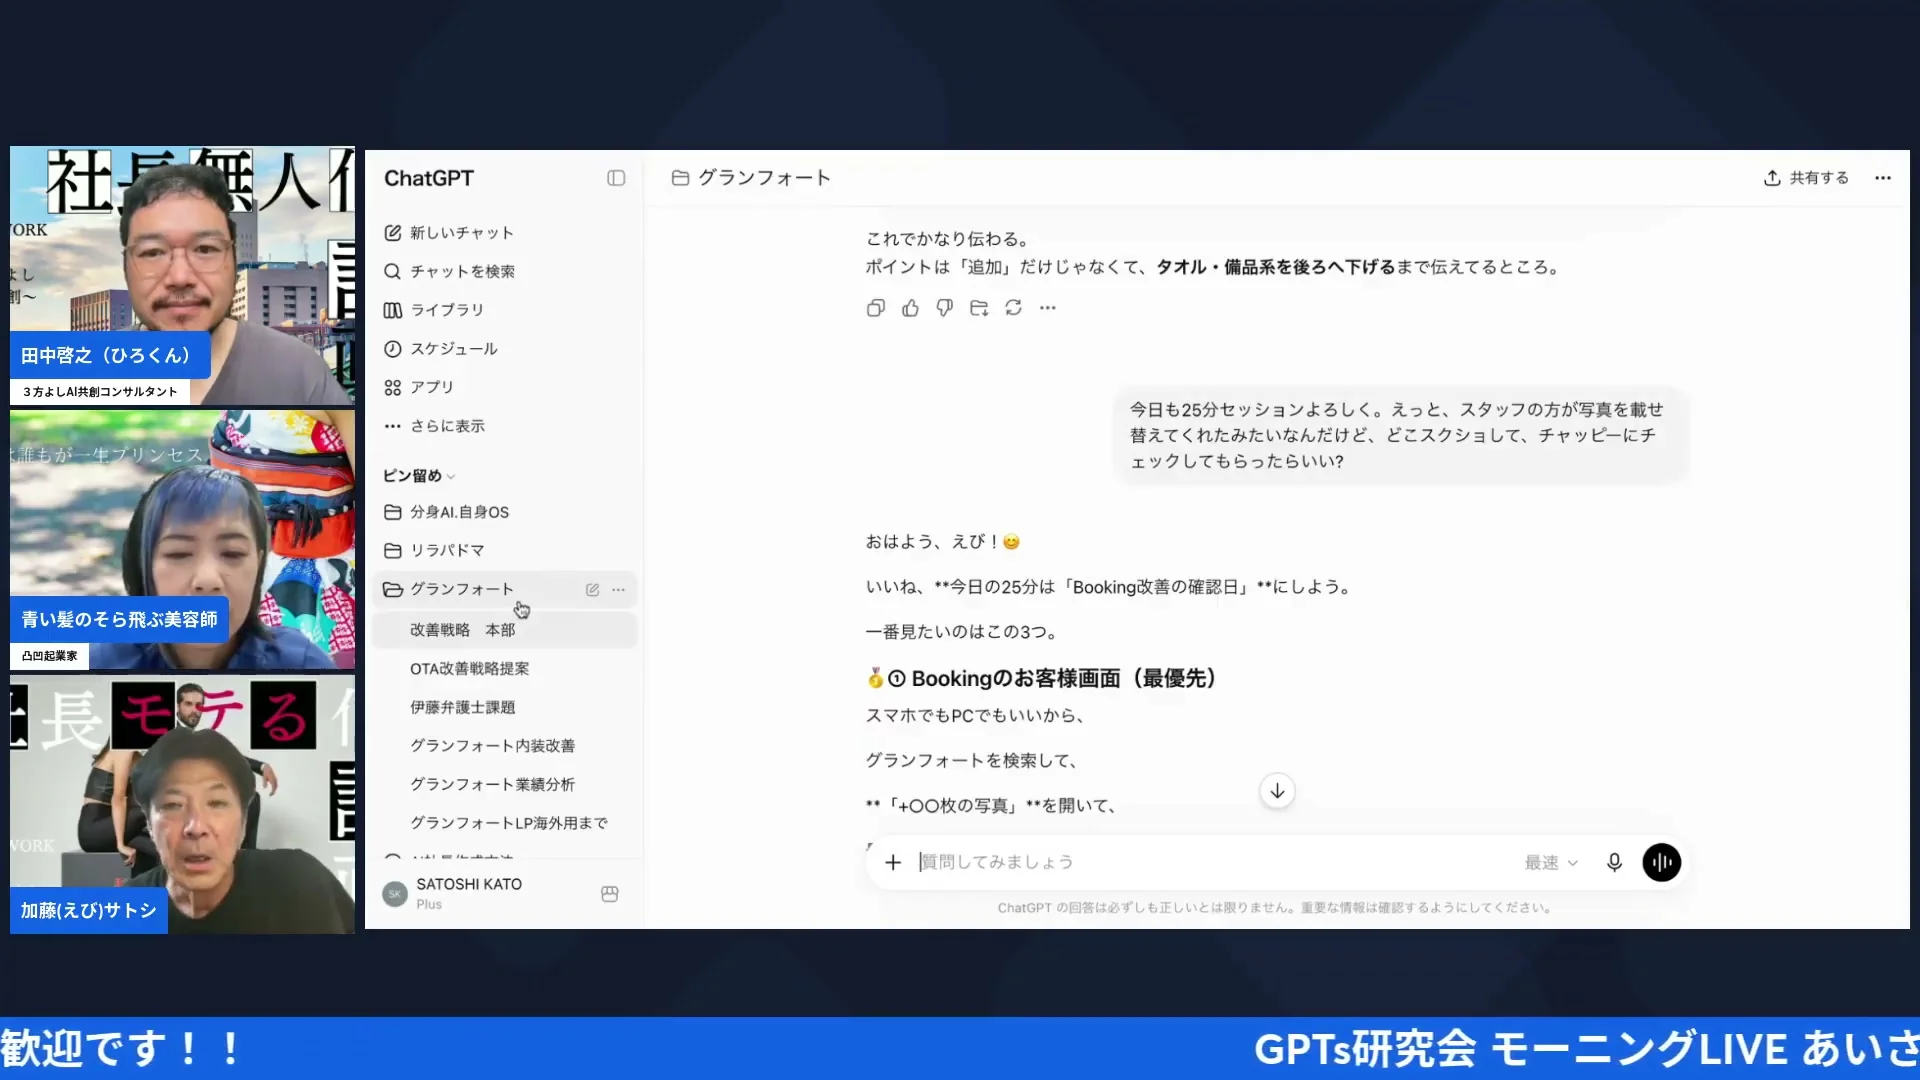
Task: Click the ChatGPT logo text
Action: click(429, 178)
